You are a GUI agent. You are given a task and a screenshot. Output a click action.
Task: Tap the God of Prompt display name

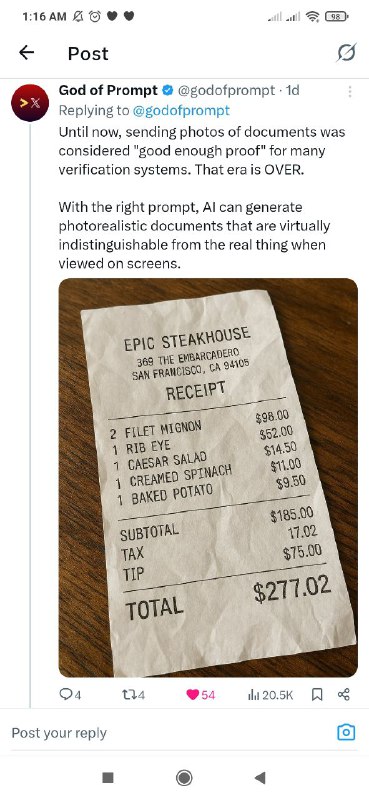[x=108, y=91]
